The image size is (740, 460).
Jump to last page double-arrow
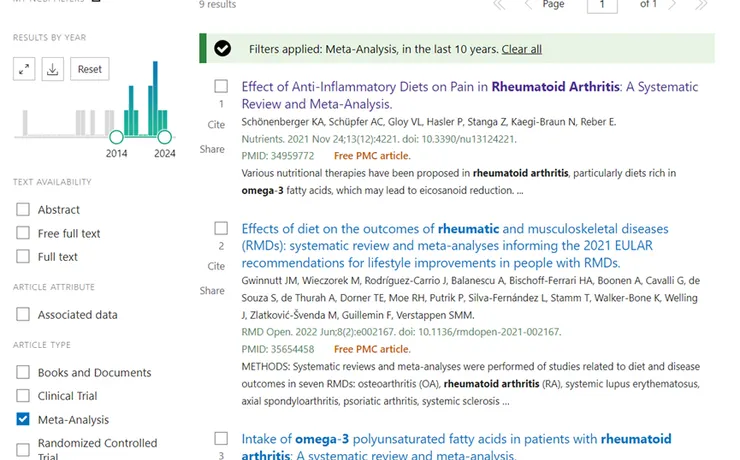[x=701, y=5]
